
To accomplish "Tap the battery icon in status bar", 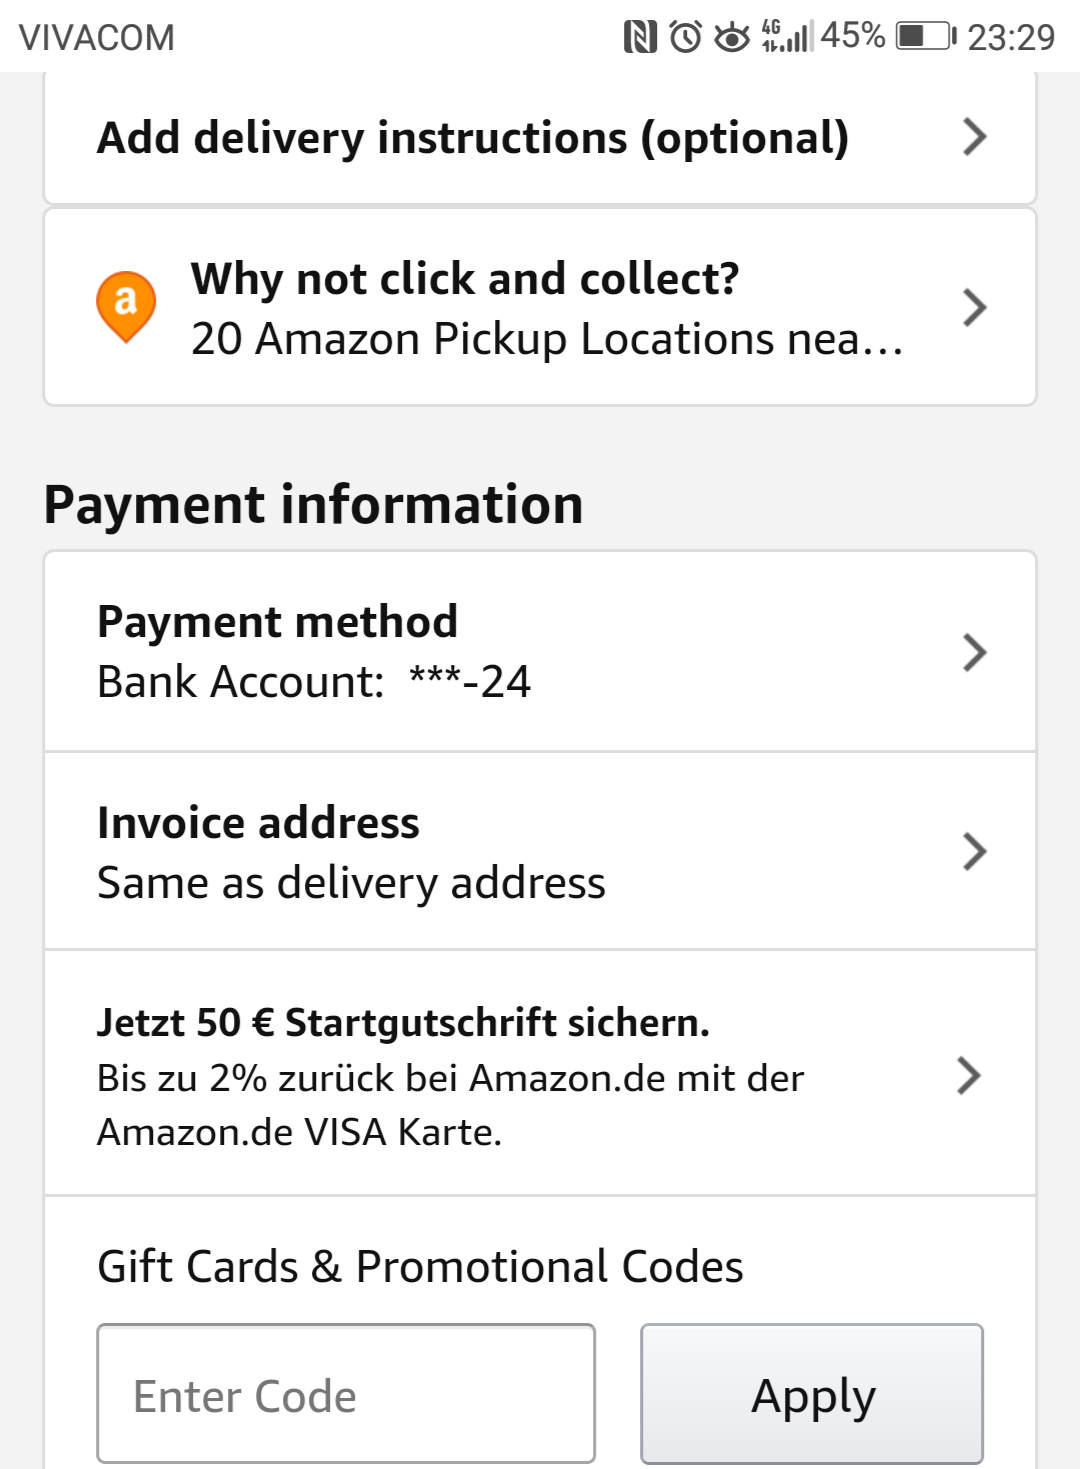I will click(926, 37).
